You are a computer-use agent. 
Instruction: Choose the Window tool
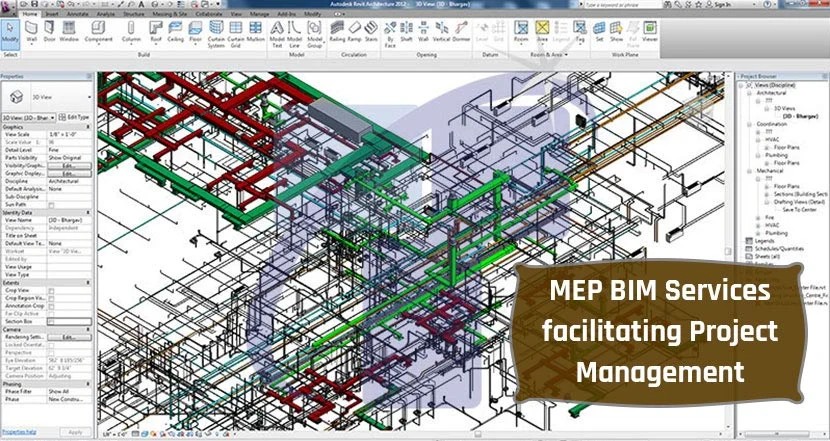tap(69, 32)
